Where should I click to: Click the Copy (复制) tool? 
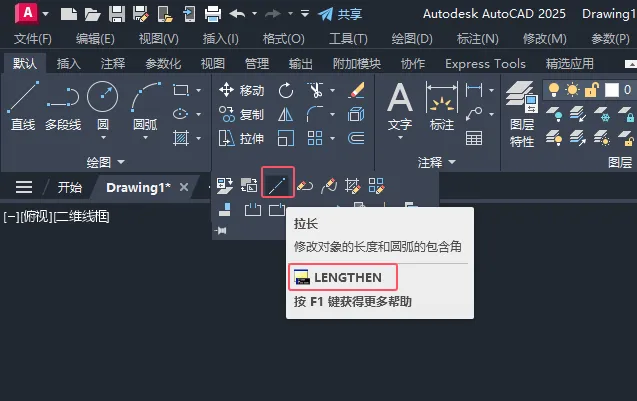(x=241, y=115)
